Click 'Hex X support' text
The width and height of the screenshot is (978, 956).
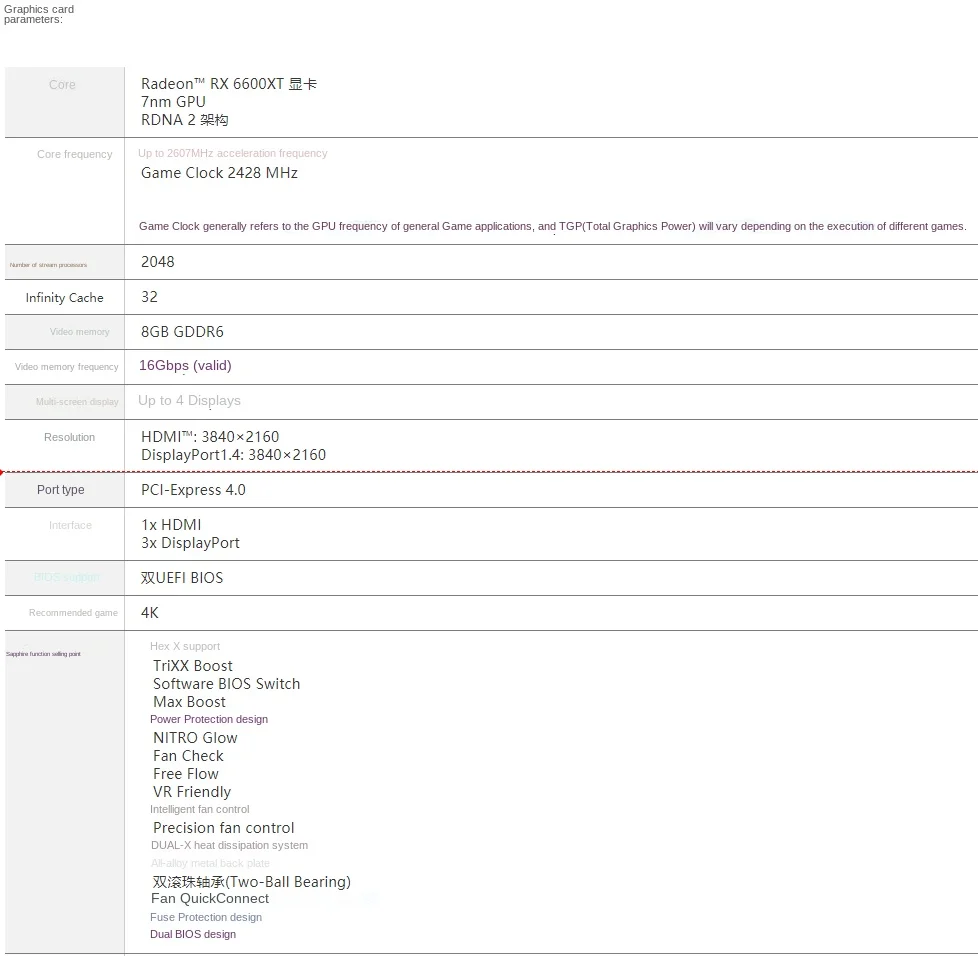(x=185, y=646)
